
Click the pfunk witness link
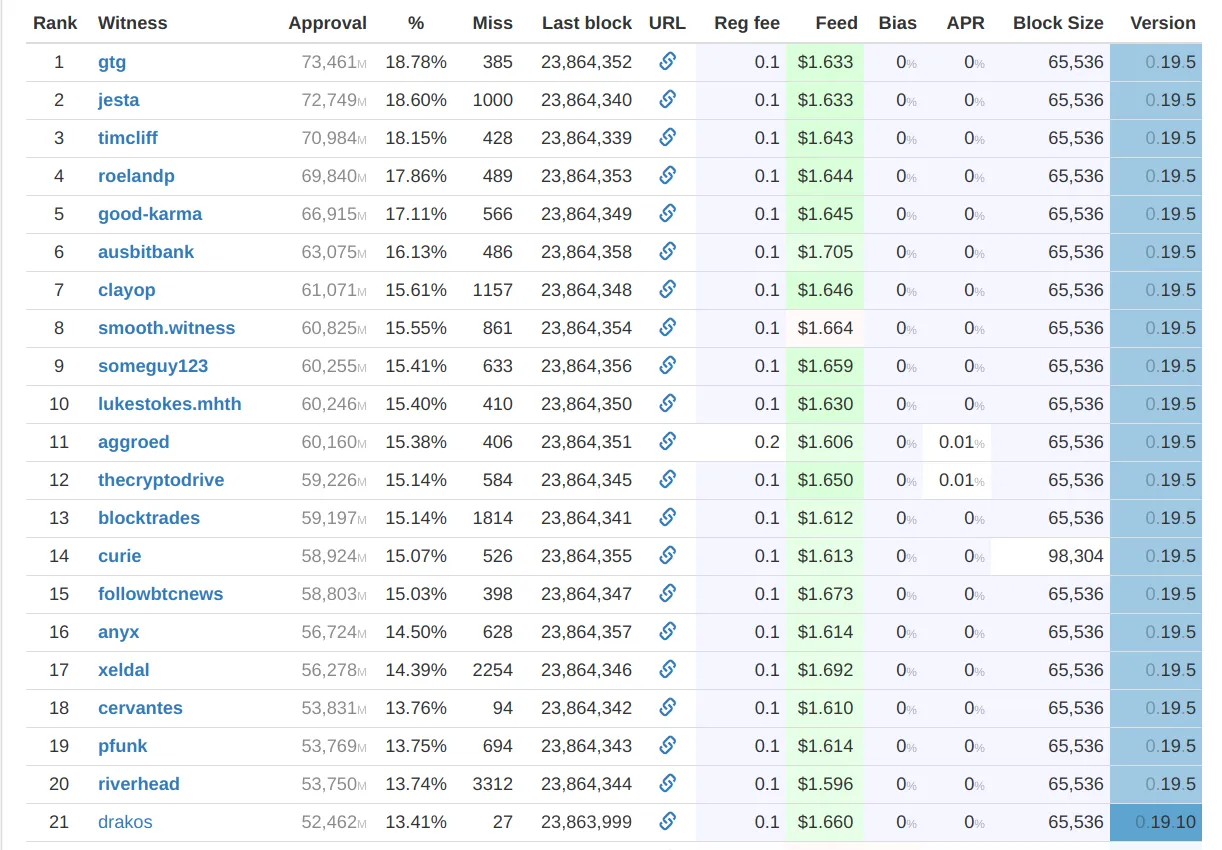(x=123, y=746)
